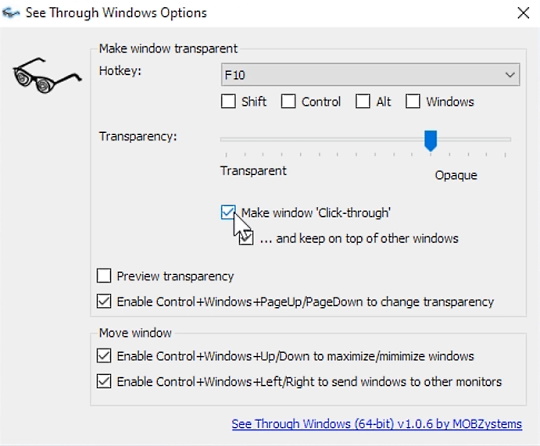Close the options dialog window
The image size is (540, 446).
pos(523,13)
